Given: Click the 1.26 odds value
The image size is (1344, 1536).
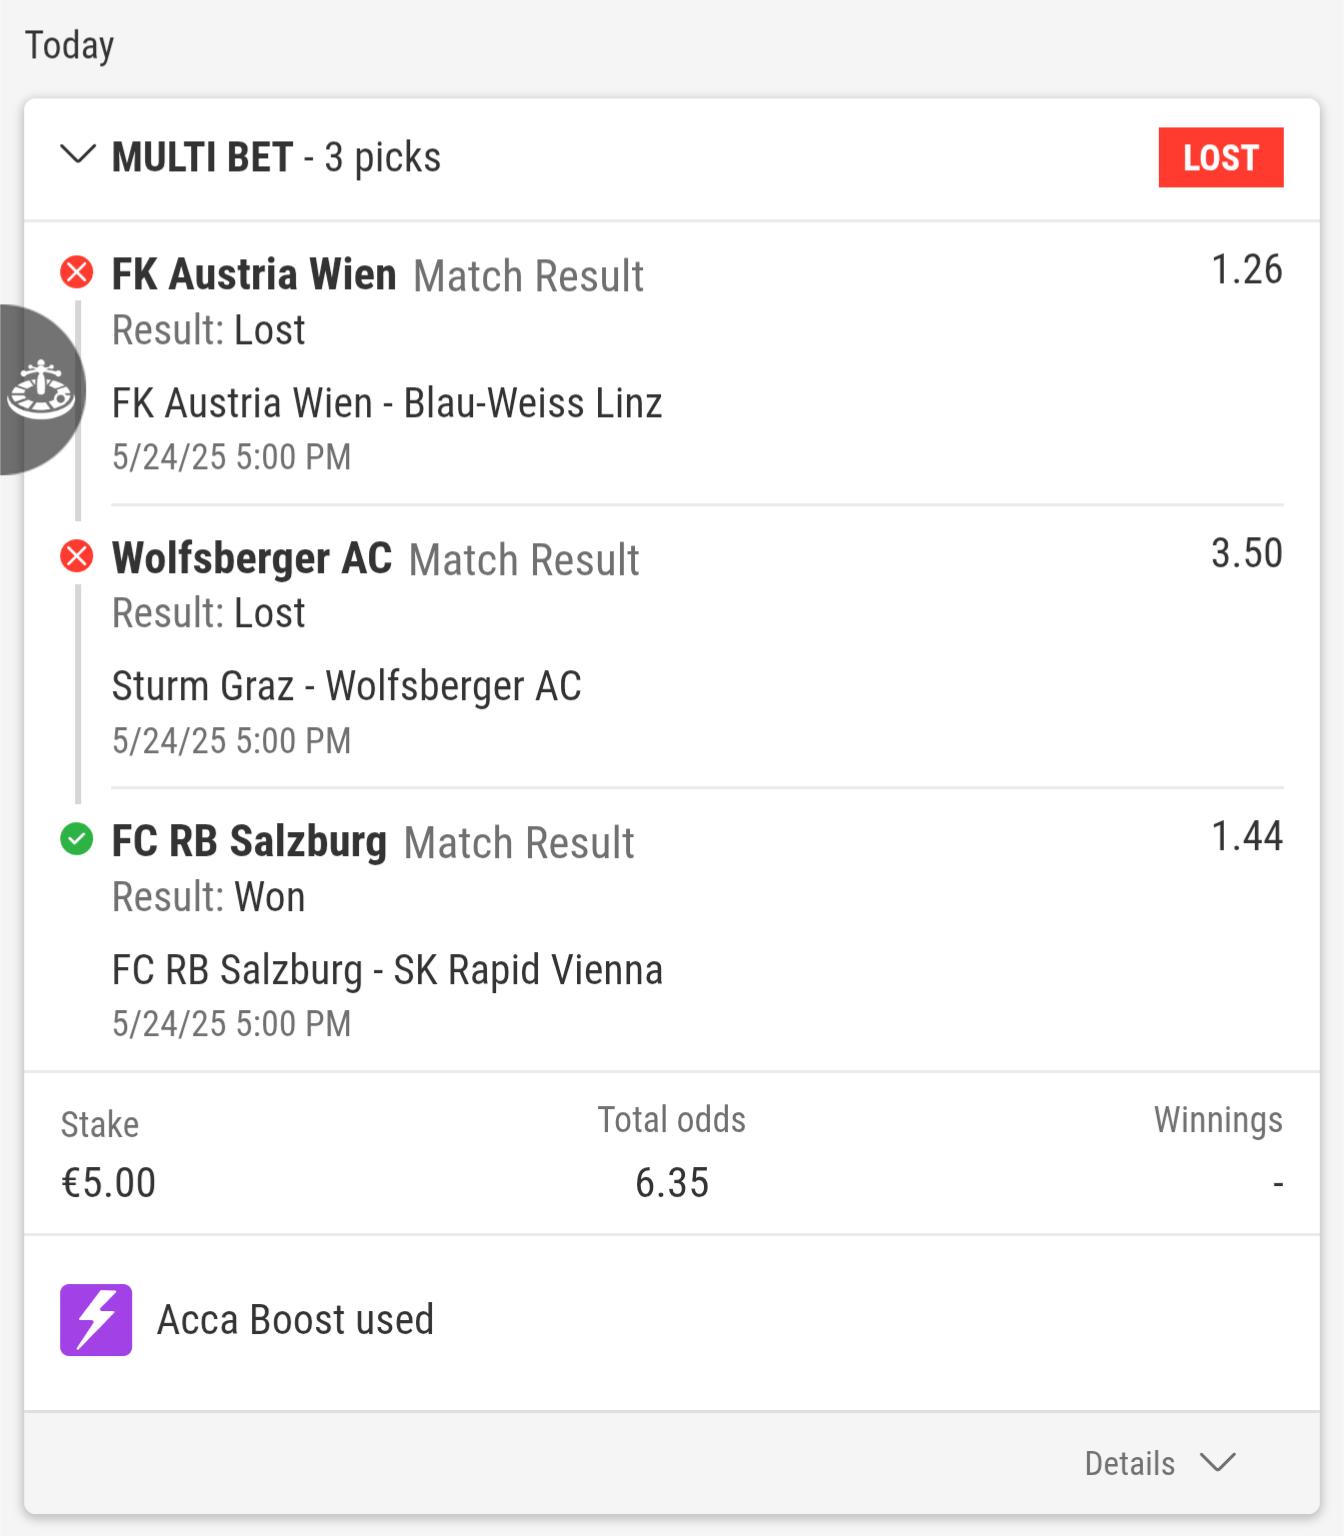Looking at the screenshot, I should coord(1246,270).
